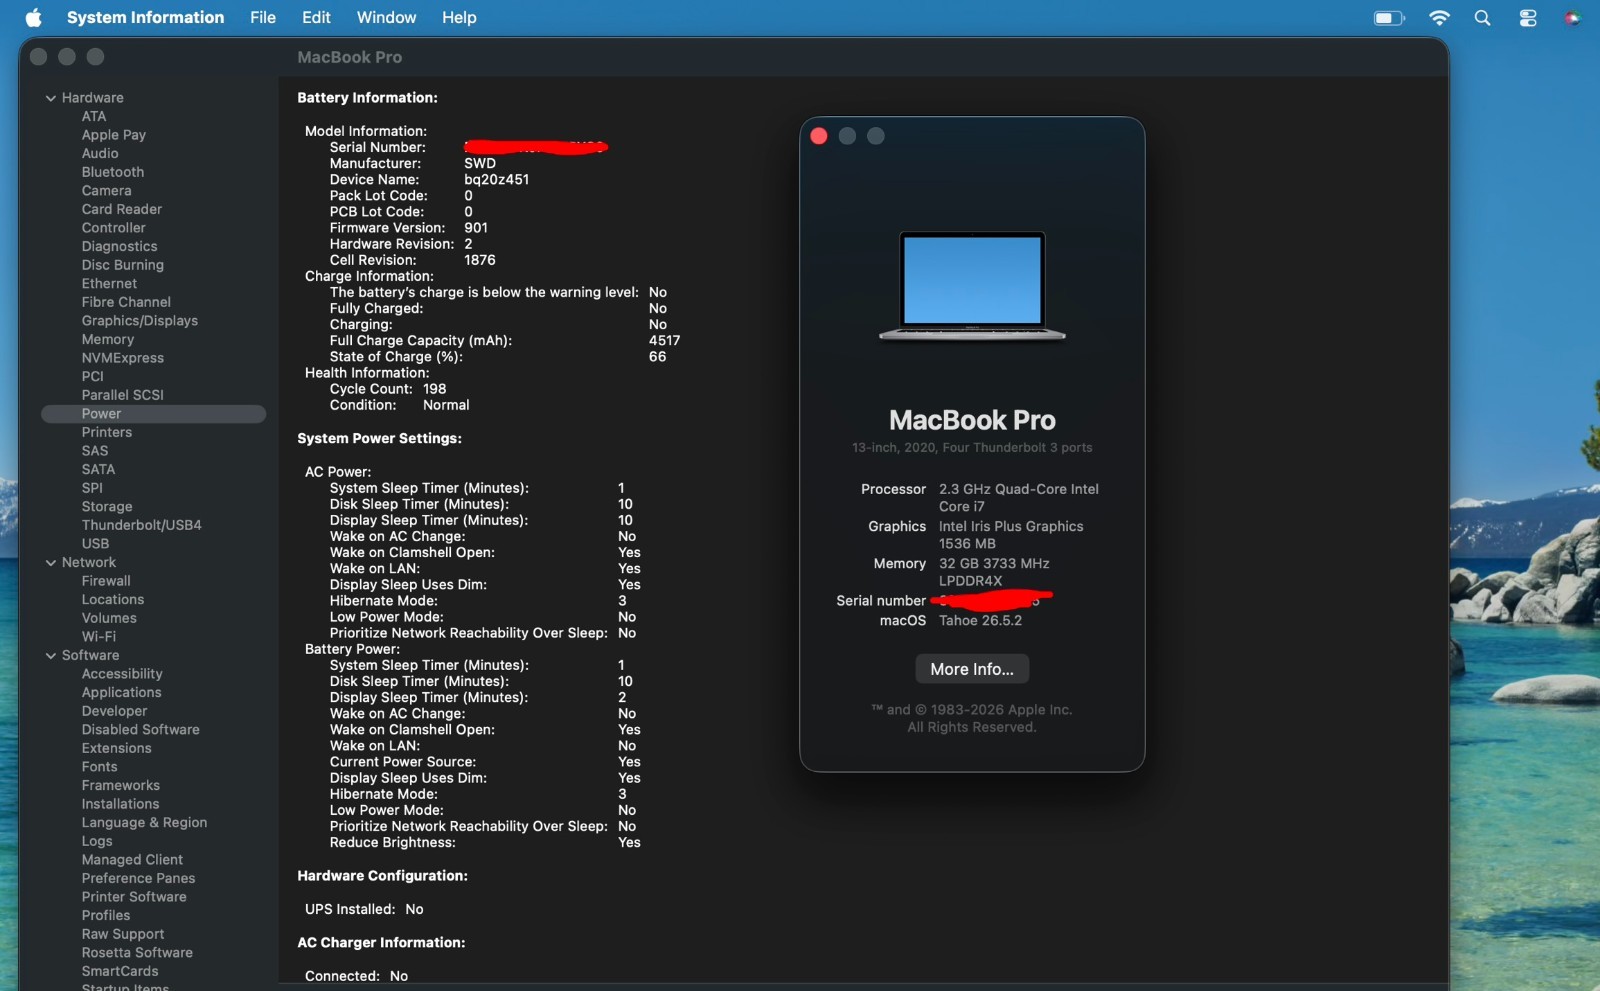Click the MacBook Pro laptop image
Image resolution: width=1600 pixels, height=991 pixels.
(972, 286)
